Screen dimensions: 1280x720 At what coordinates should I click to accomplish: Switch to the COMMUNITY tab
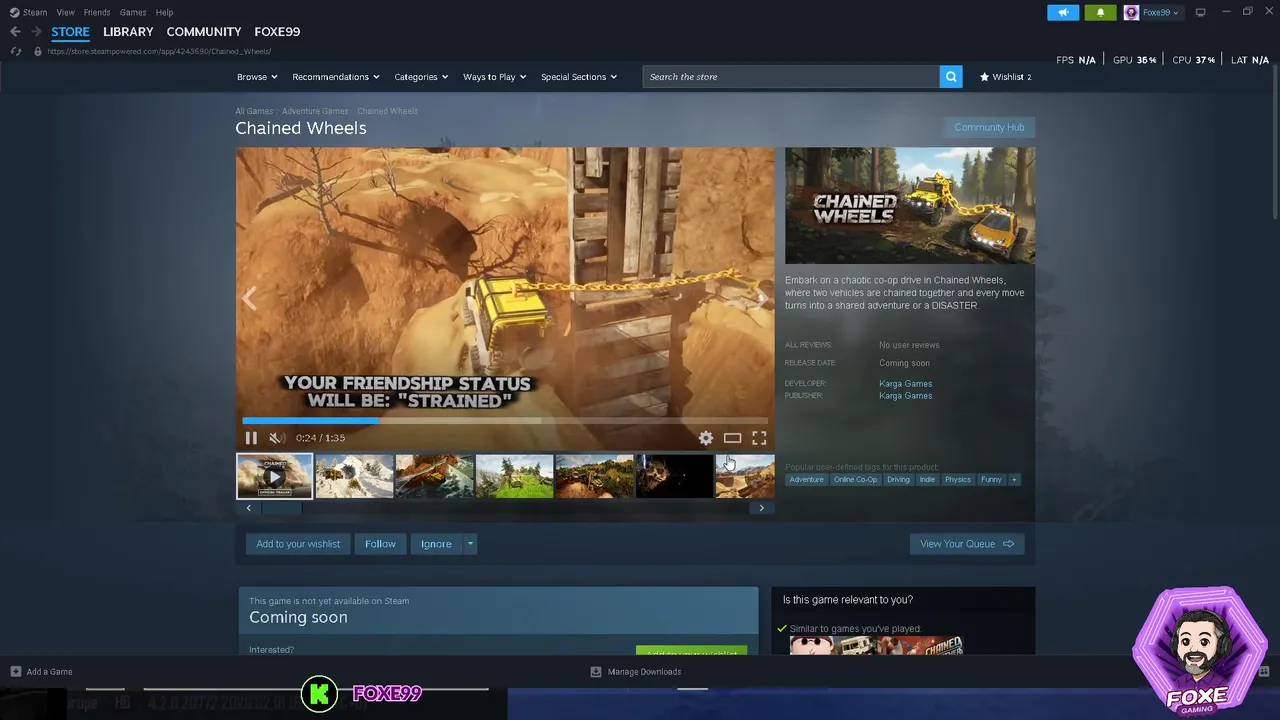[204, 32]
